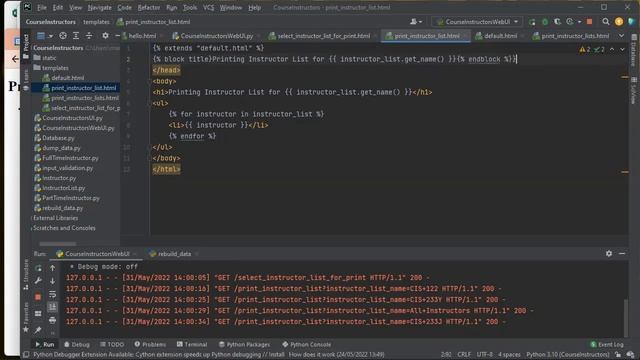The width and height of the screenshot is (640, 360).
Task: Click the Profile icon in the main toolbar
Action: pos(570,22)
